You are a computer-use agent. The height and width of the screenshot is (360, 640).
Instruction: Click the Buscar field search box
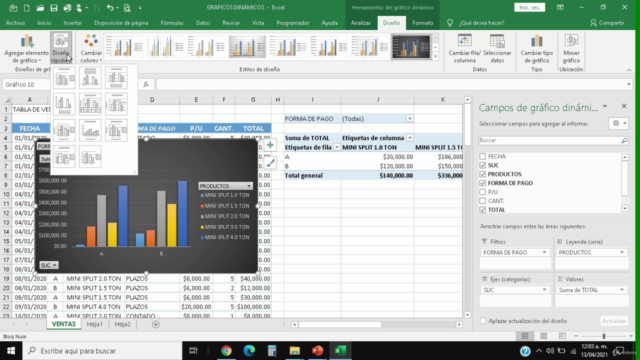point(553,140)
